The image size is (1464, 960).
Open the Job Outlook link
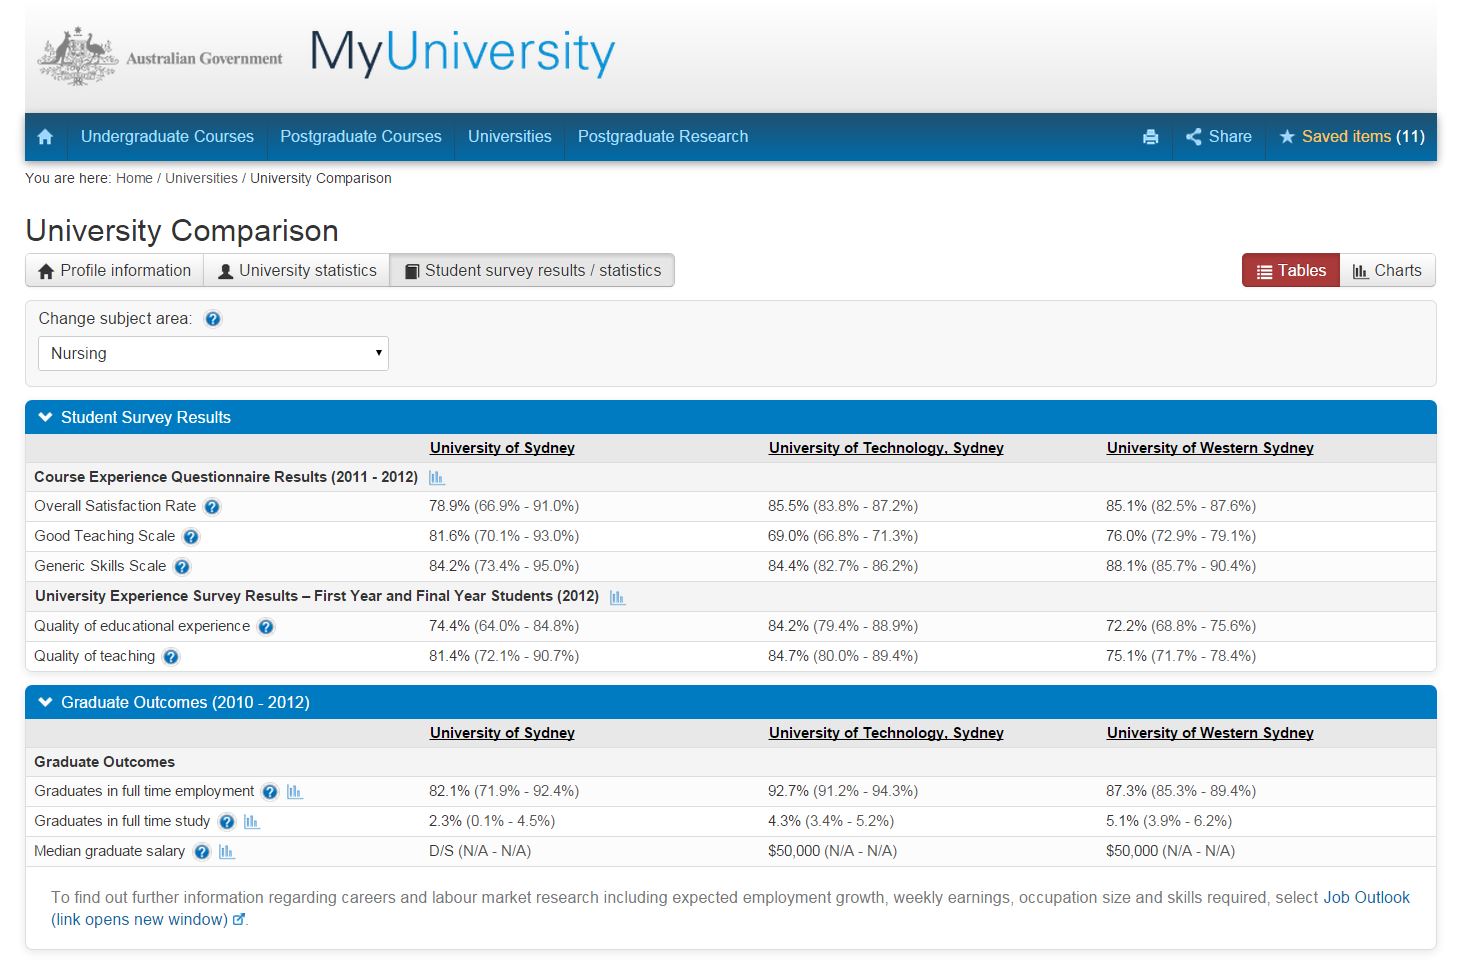click(1366, 898)
